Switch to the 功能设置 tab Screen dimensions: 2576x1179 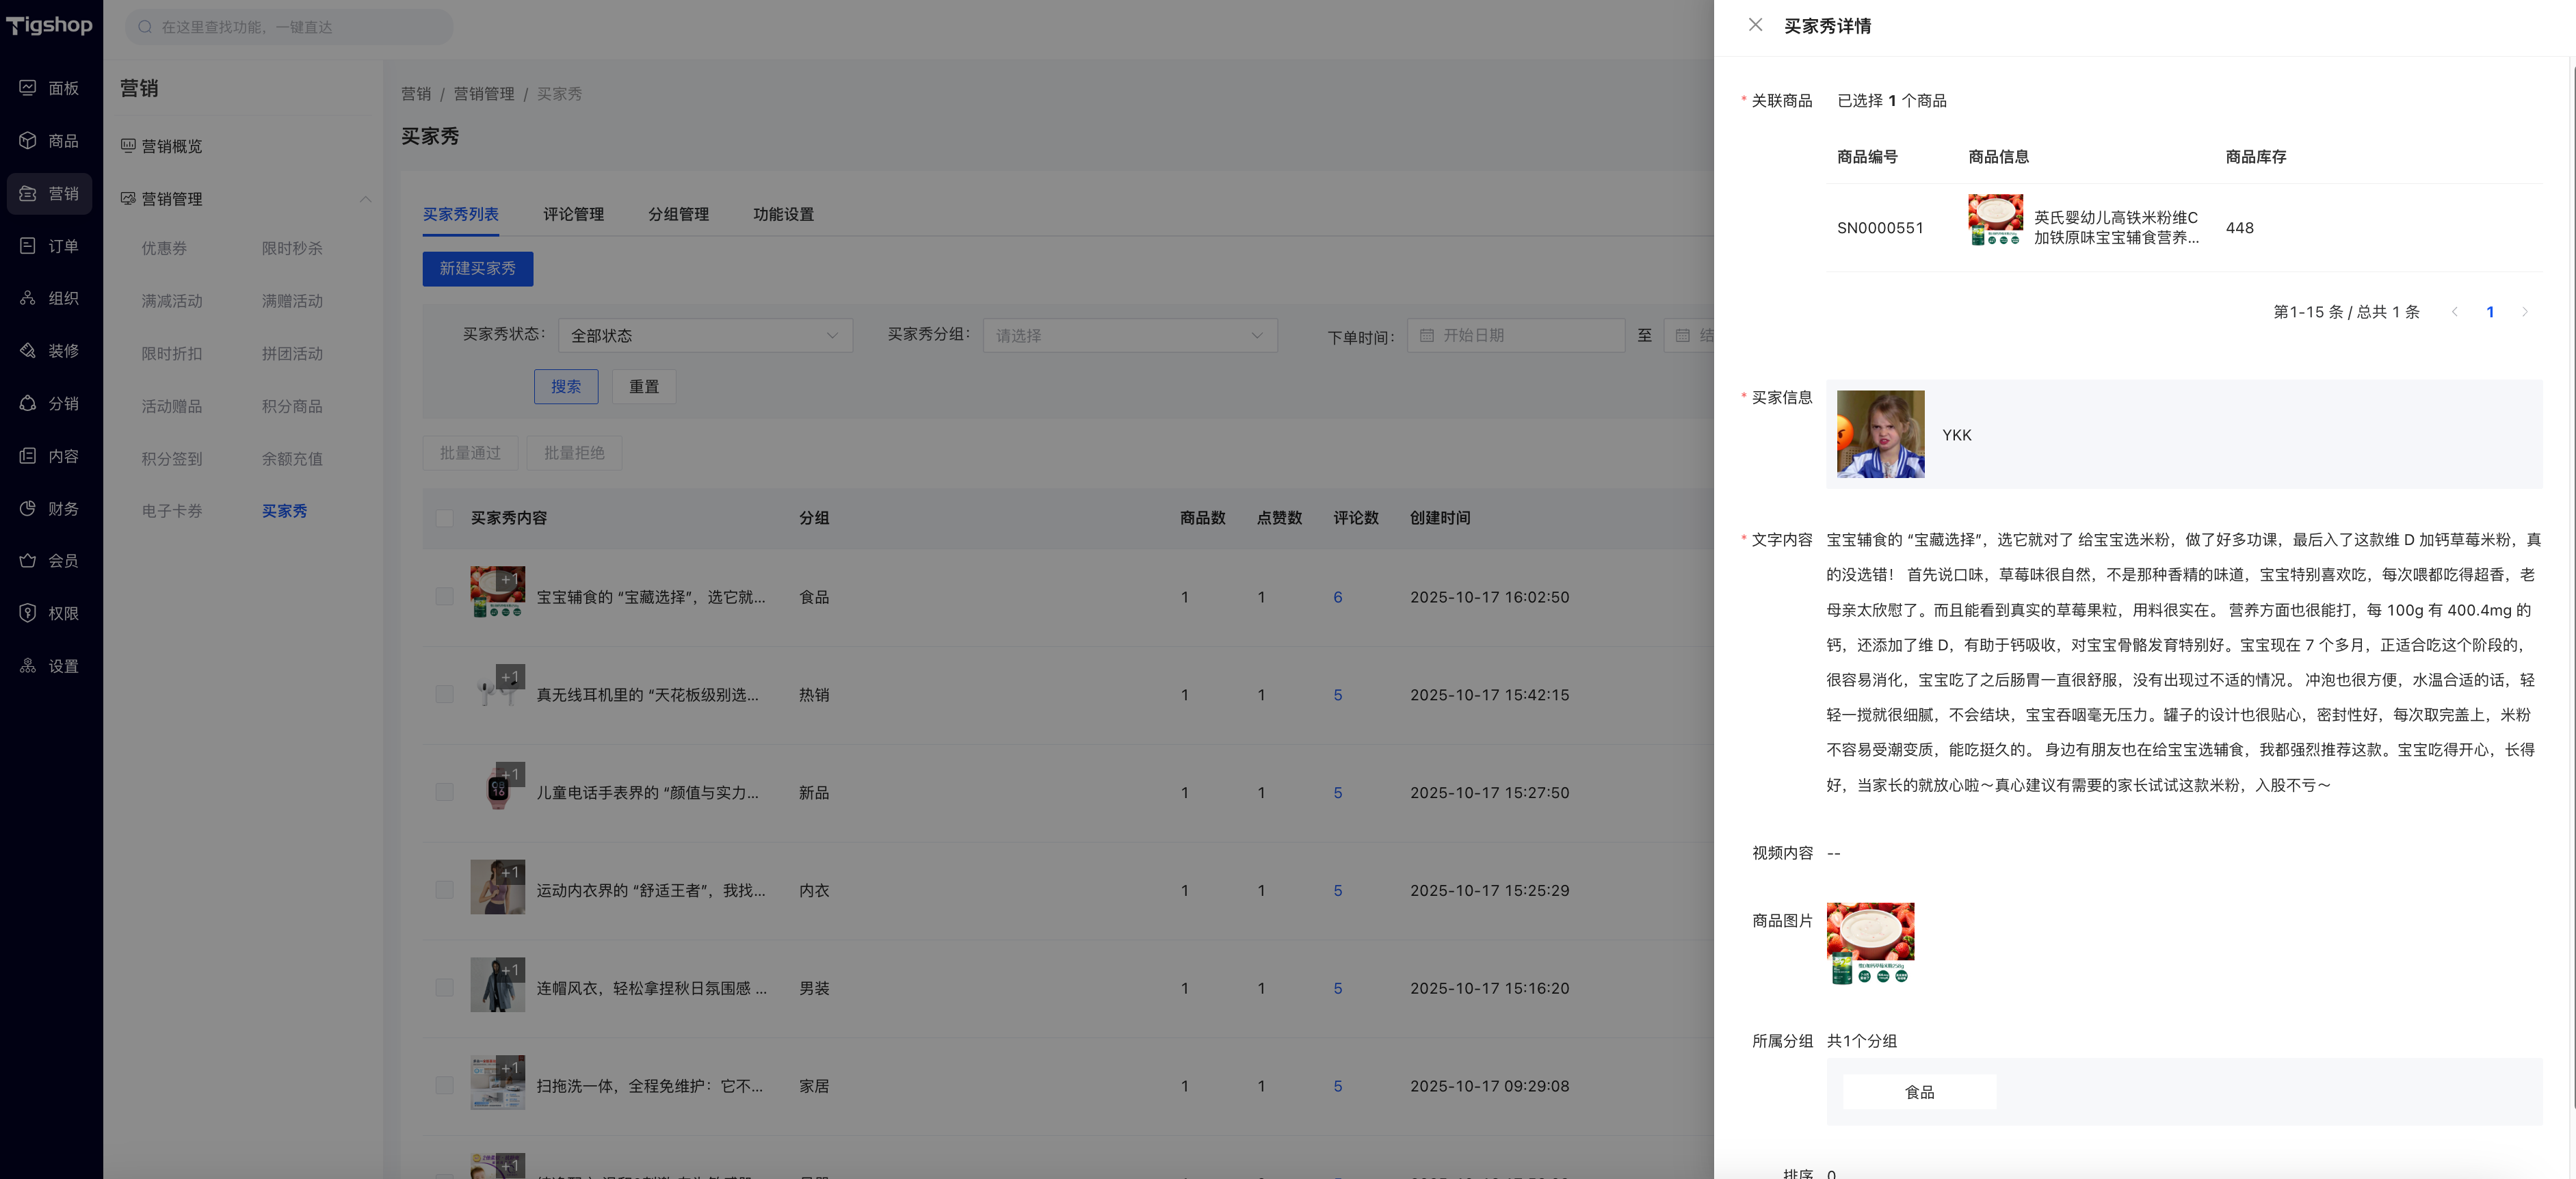783,214
